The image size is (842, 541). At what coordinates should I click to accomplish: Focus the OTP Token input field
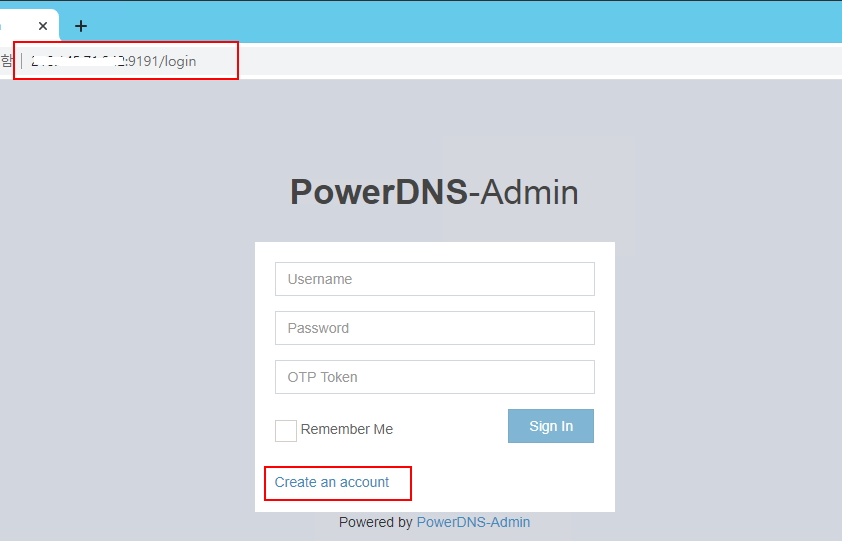(434, 377)
